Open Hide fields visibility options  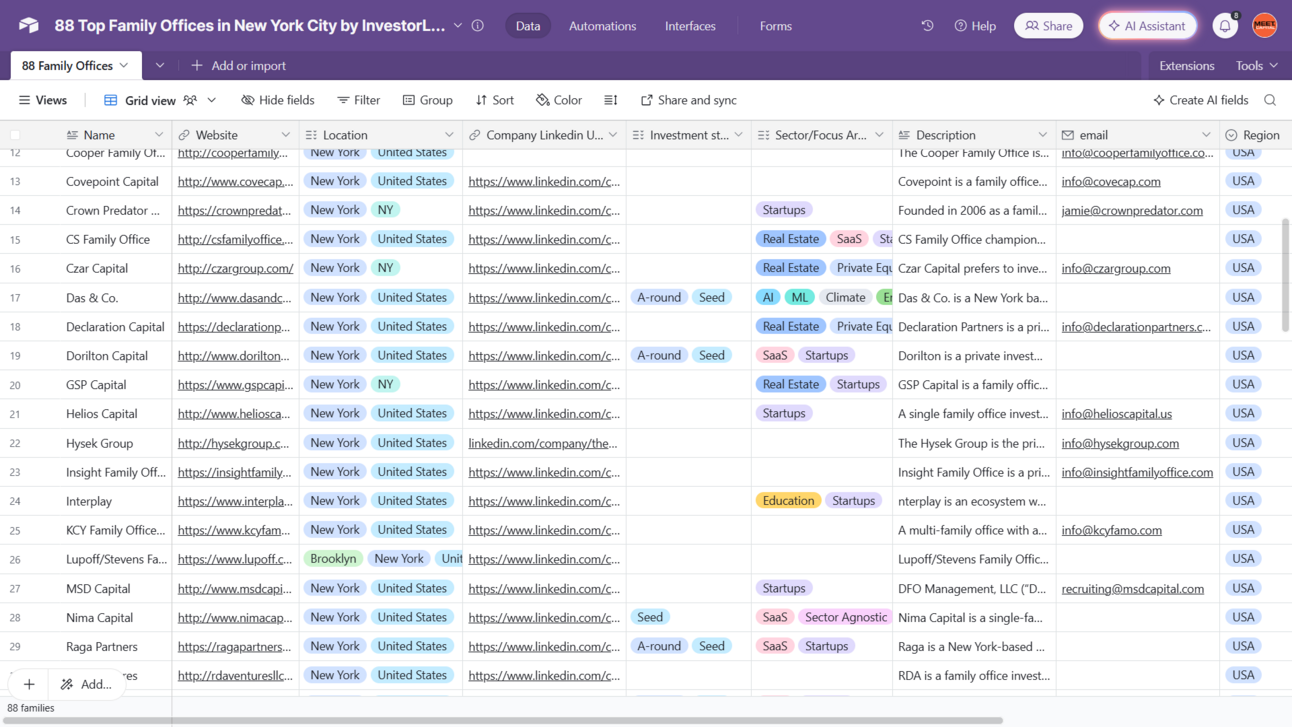point(277,100)
